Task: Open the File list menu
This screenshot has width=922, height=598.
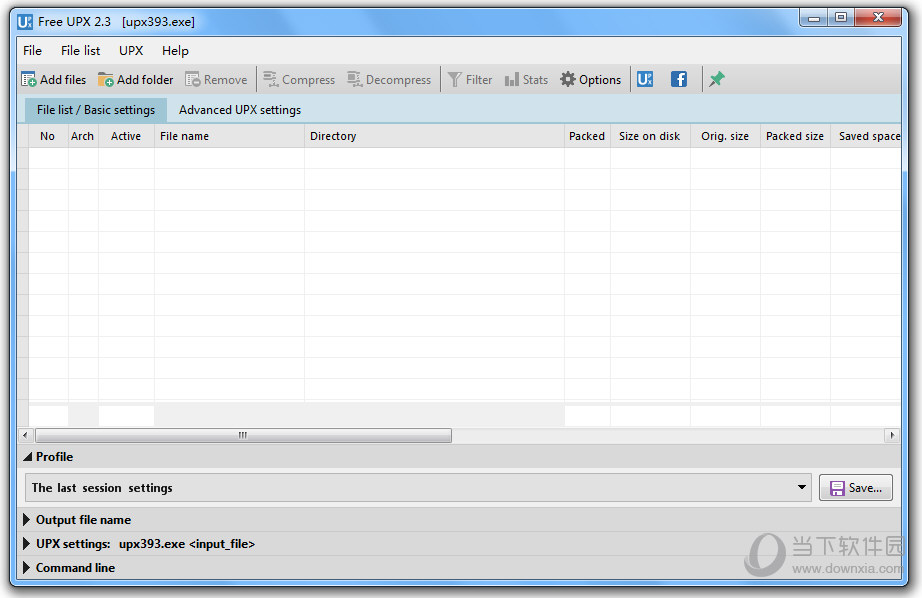Action: (x=81, y=51)
